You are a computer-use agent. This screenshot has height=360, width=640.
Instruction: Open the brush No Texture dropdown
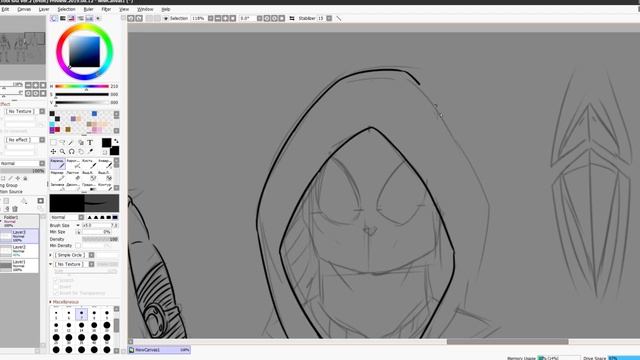(91, 264)
